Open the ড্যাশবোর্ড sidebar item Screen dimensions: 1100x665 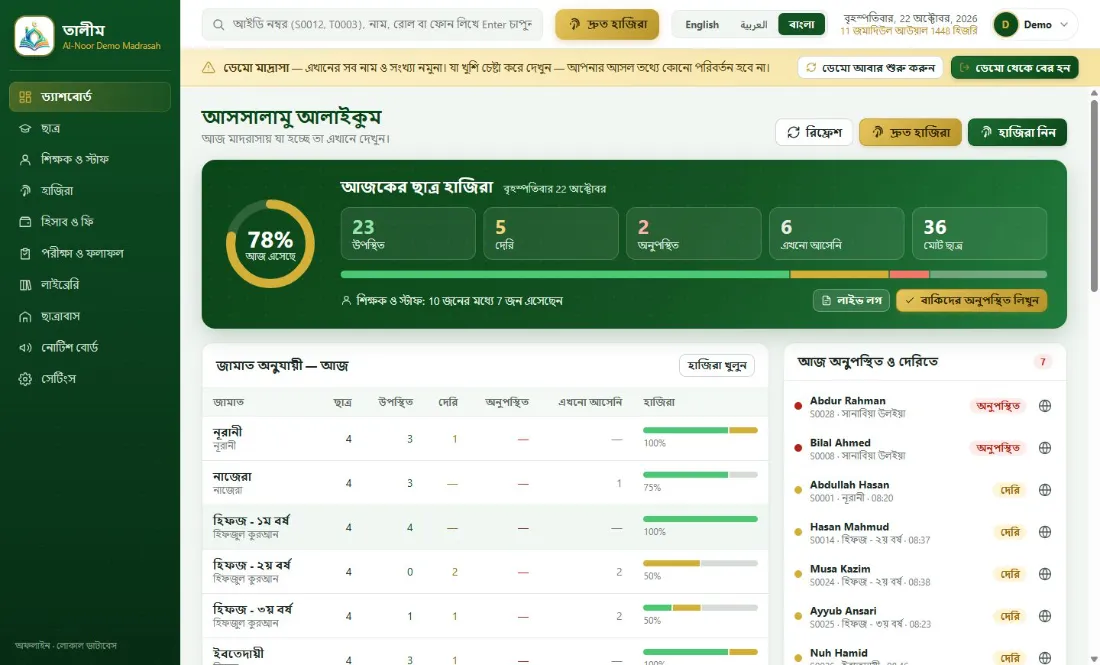[90, 97]
